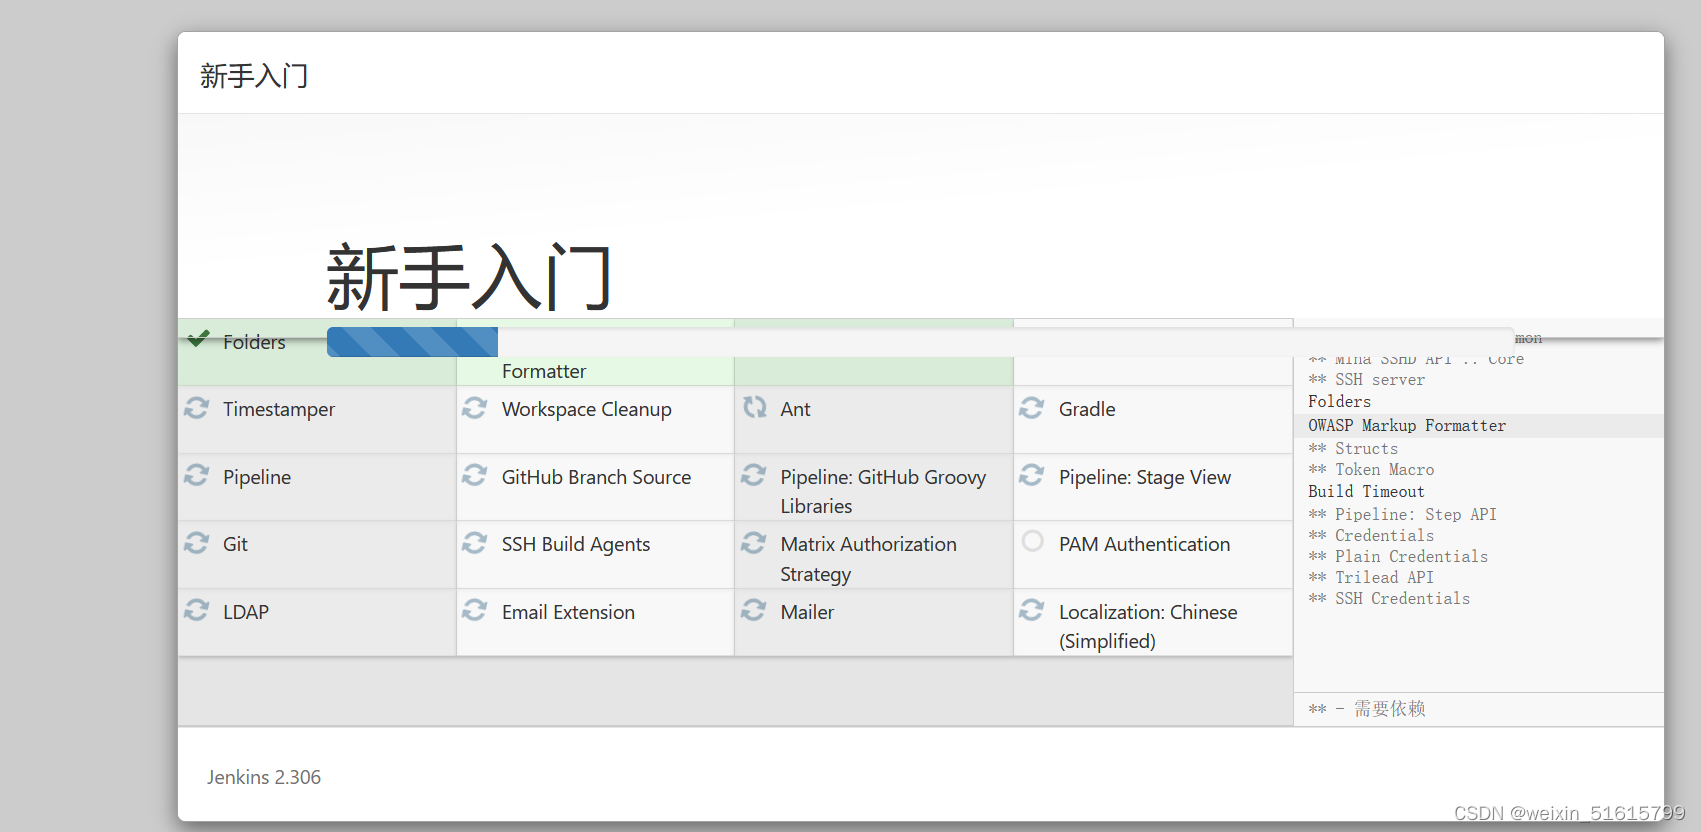Viewport: 1701px width, 832px height.
Task: Click the large 新手入门 heading
Action: pyautogui.click(x=469, y=277)
